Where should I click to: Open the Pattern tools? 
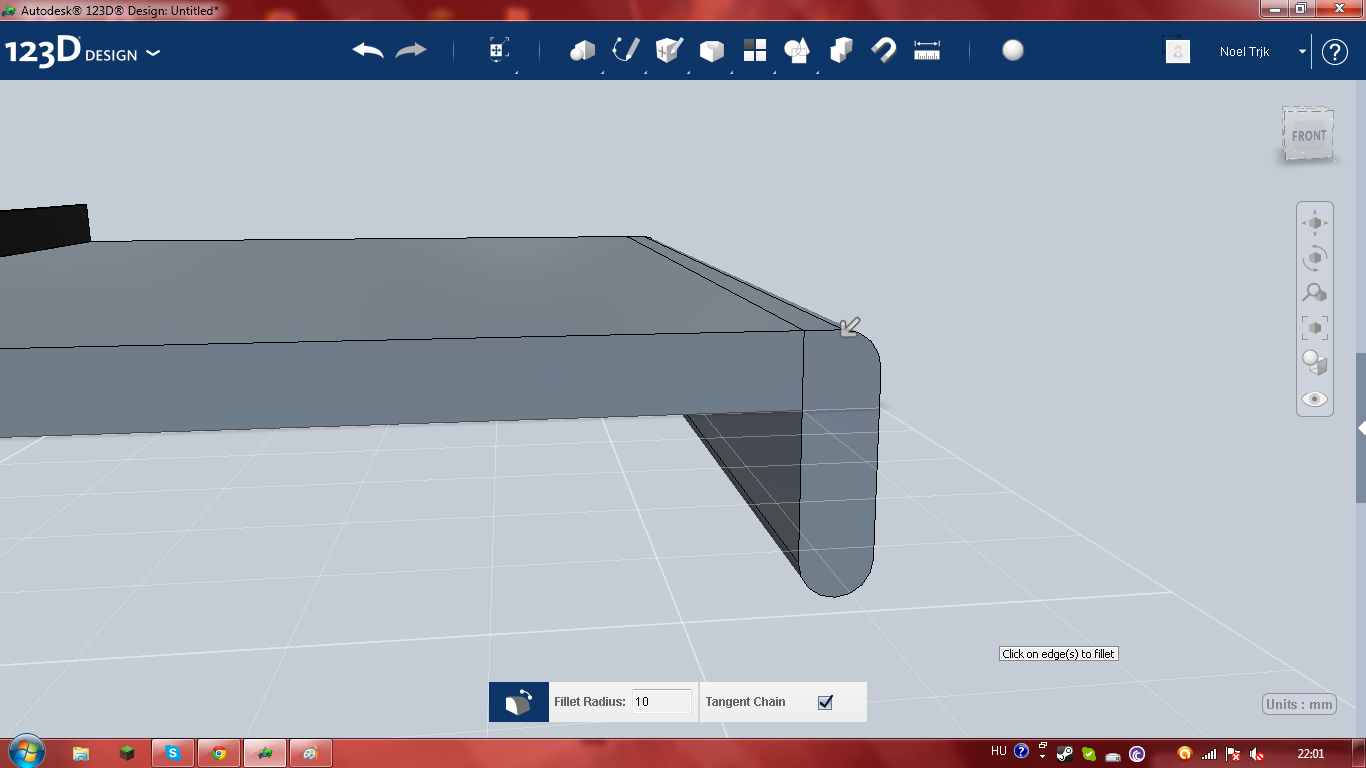tap(754, 51)
